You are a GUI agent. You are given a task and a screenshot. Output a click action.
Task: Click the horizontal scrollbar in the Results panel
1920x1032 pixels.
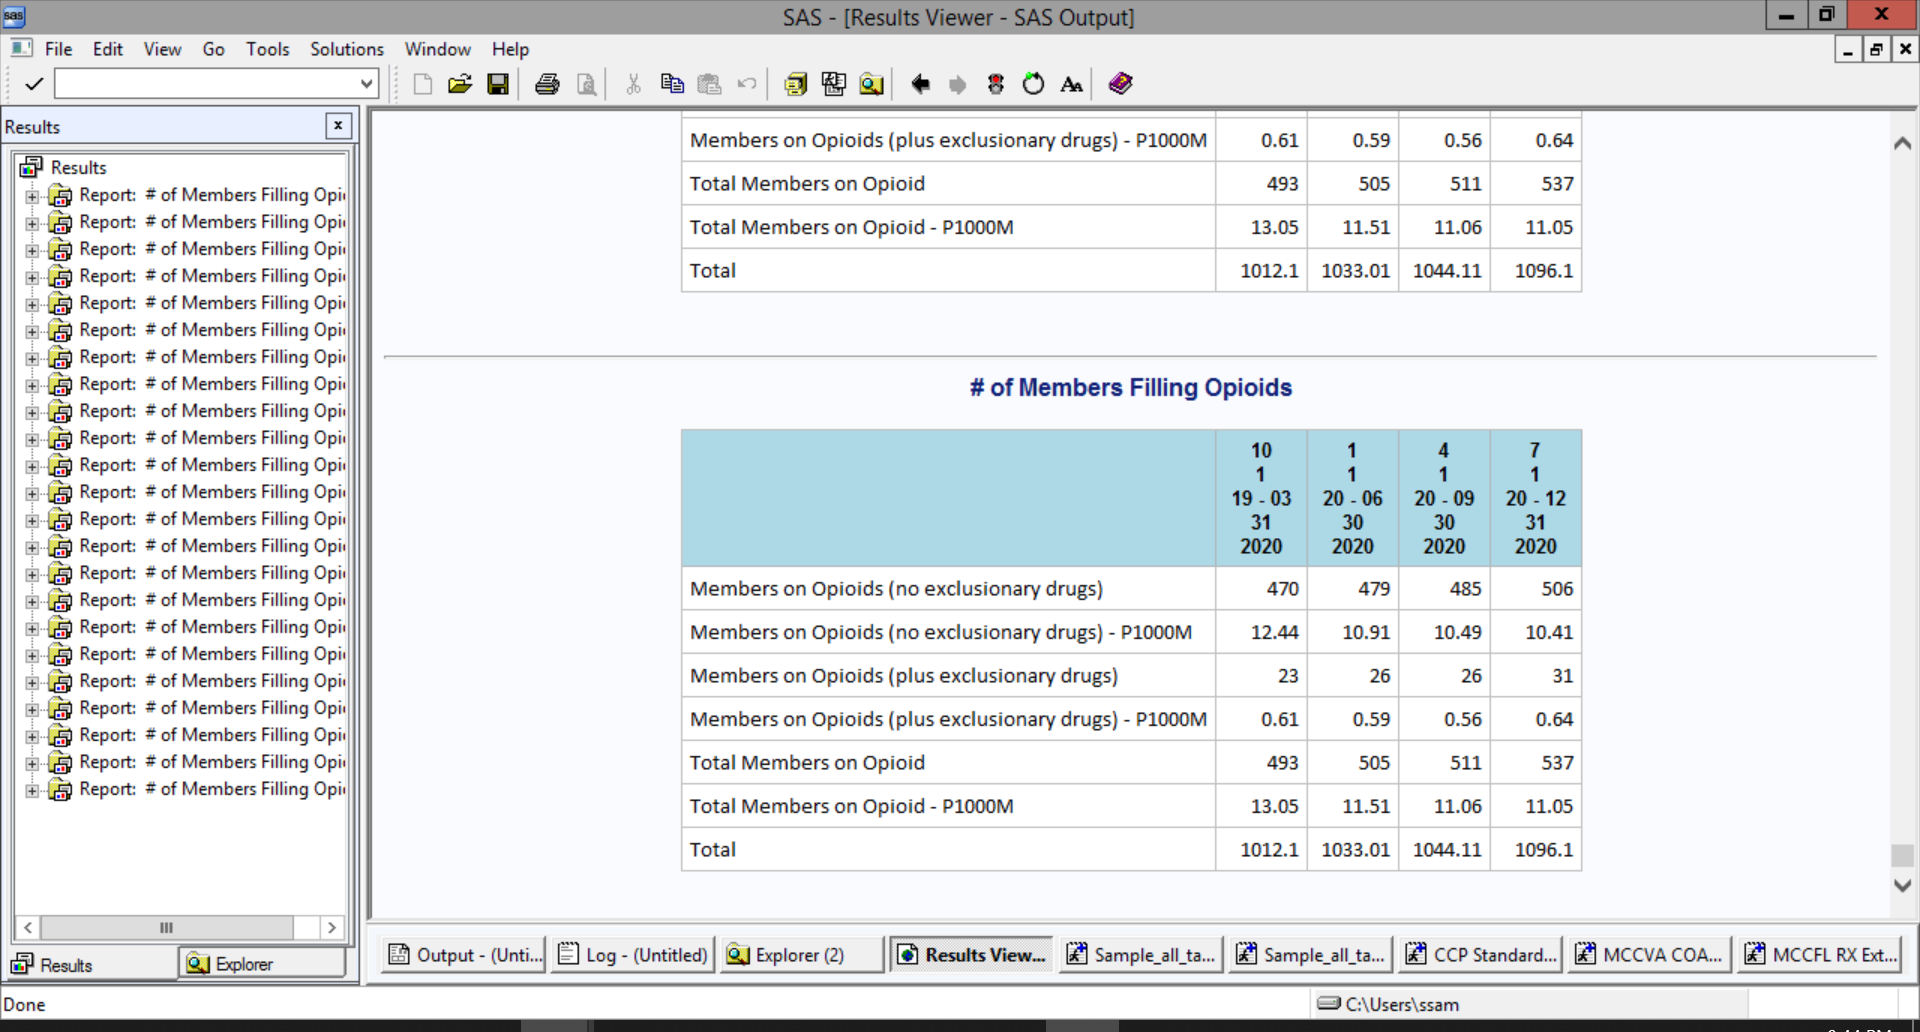pos(166,928)
